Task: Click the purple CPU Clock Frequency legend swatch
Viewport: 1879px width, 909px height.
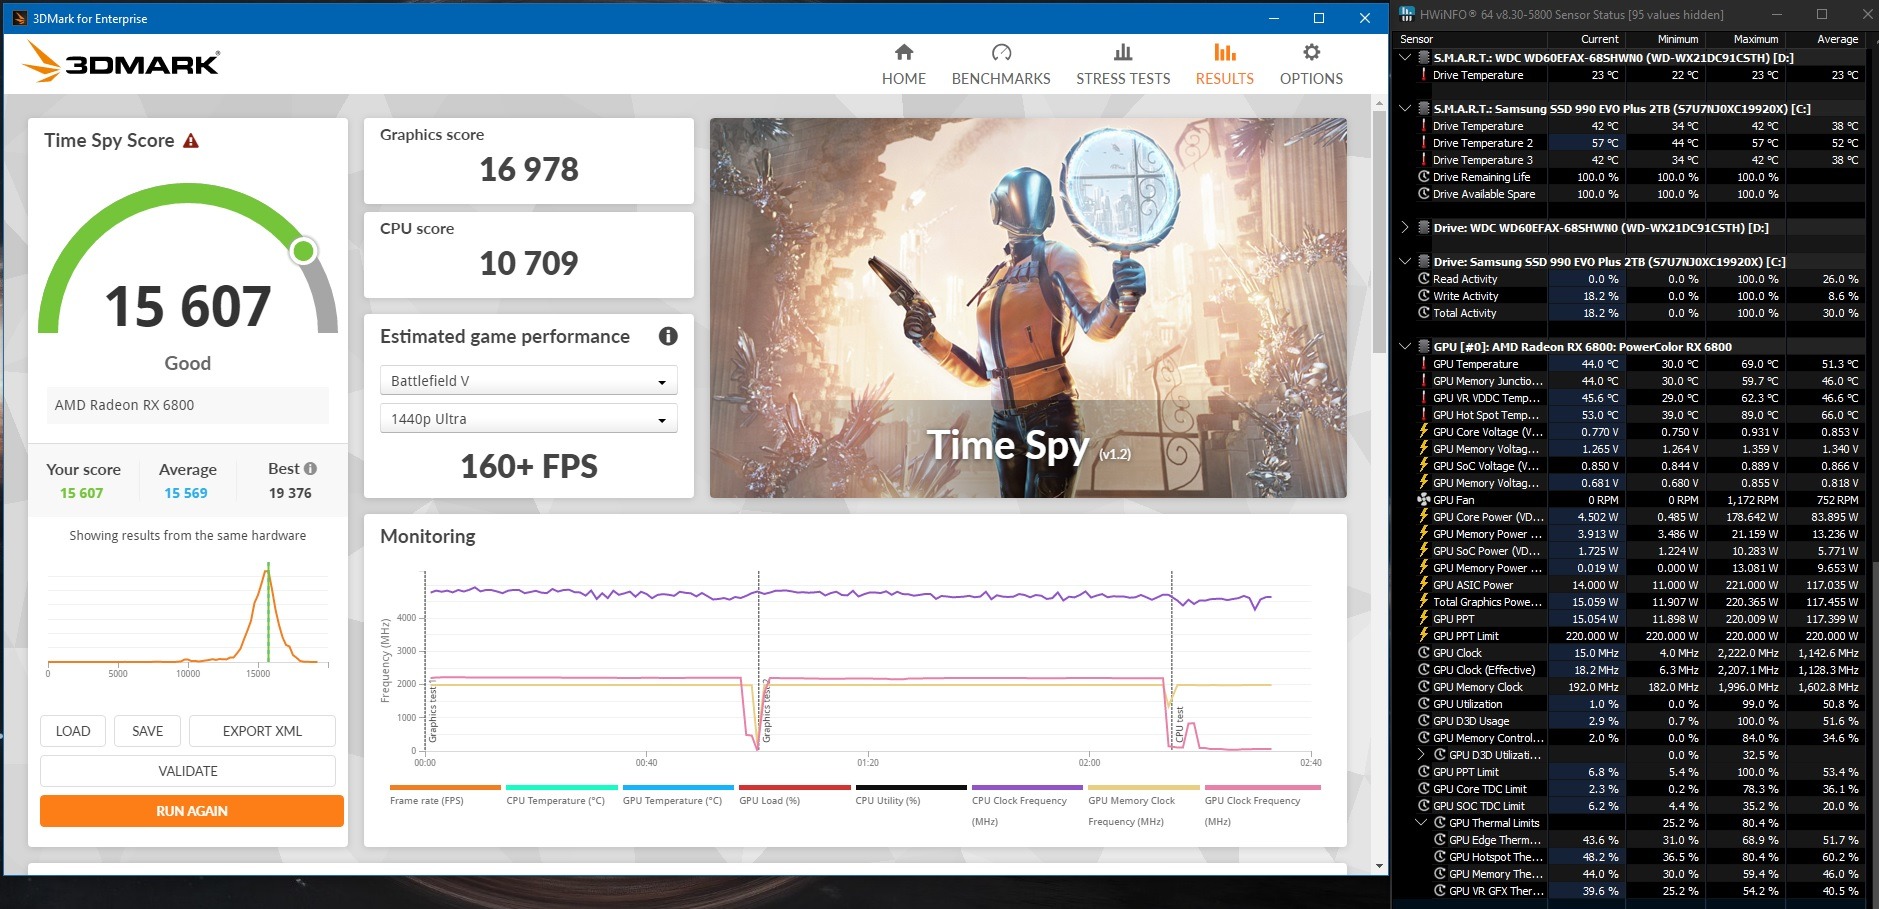Action: pyautogui.click(x=1027, y=788)
